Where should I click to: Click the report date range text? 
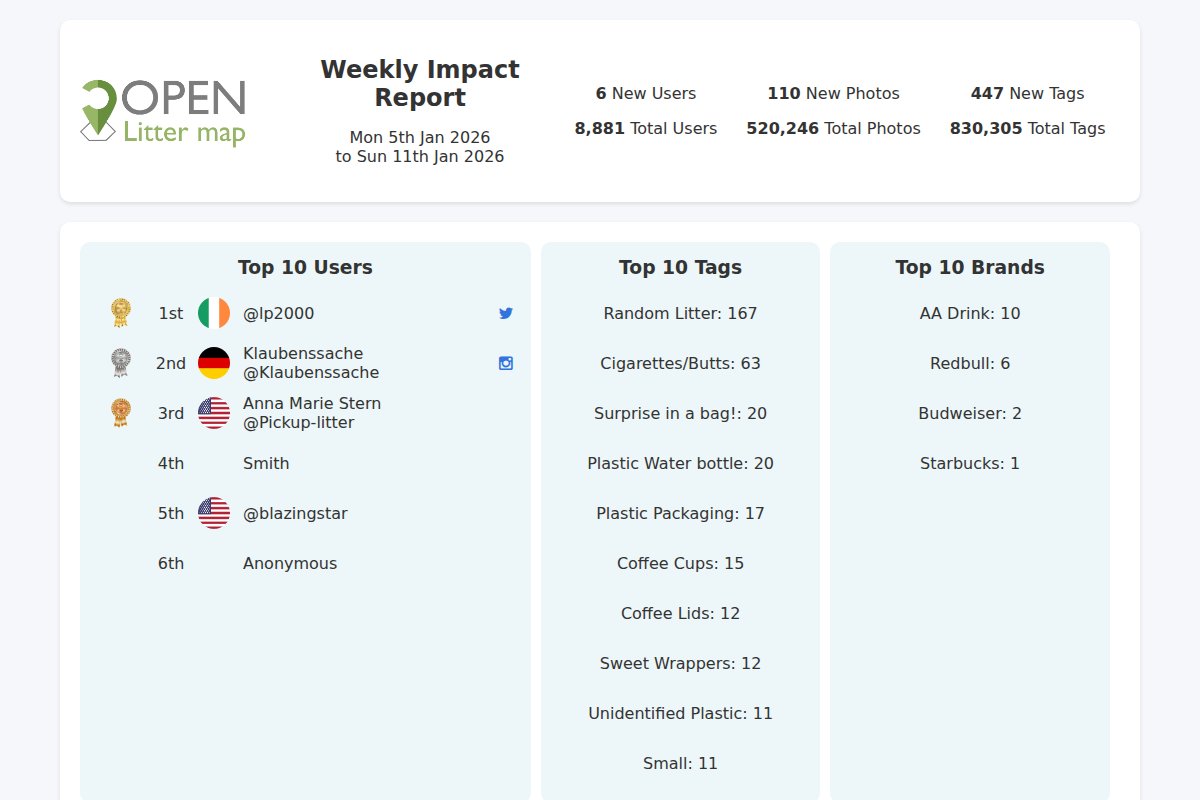pyautogui.click(x=420, y=147)
